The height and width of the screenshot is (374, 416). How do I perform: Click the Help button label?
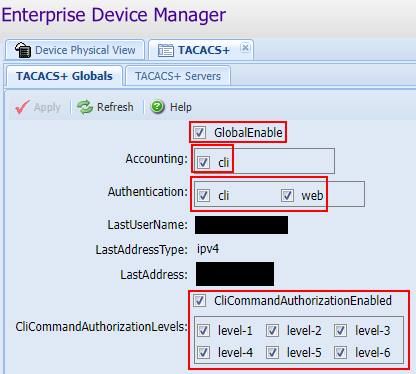pos(181,107)
